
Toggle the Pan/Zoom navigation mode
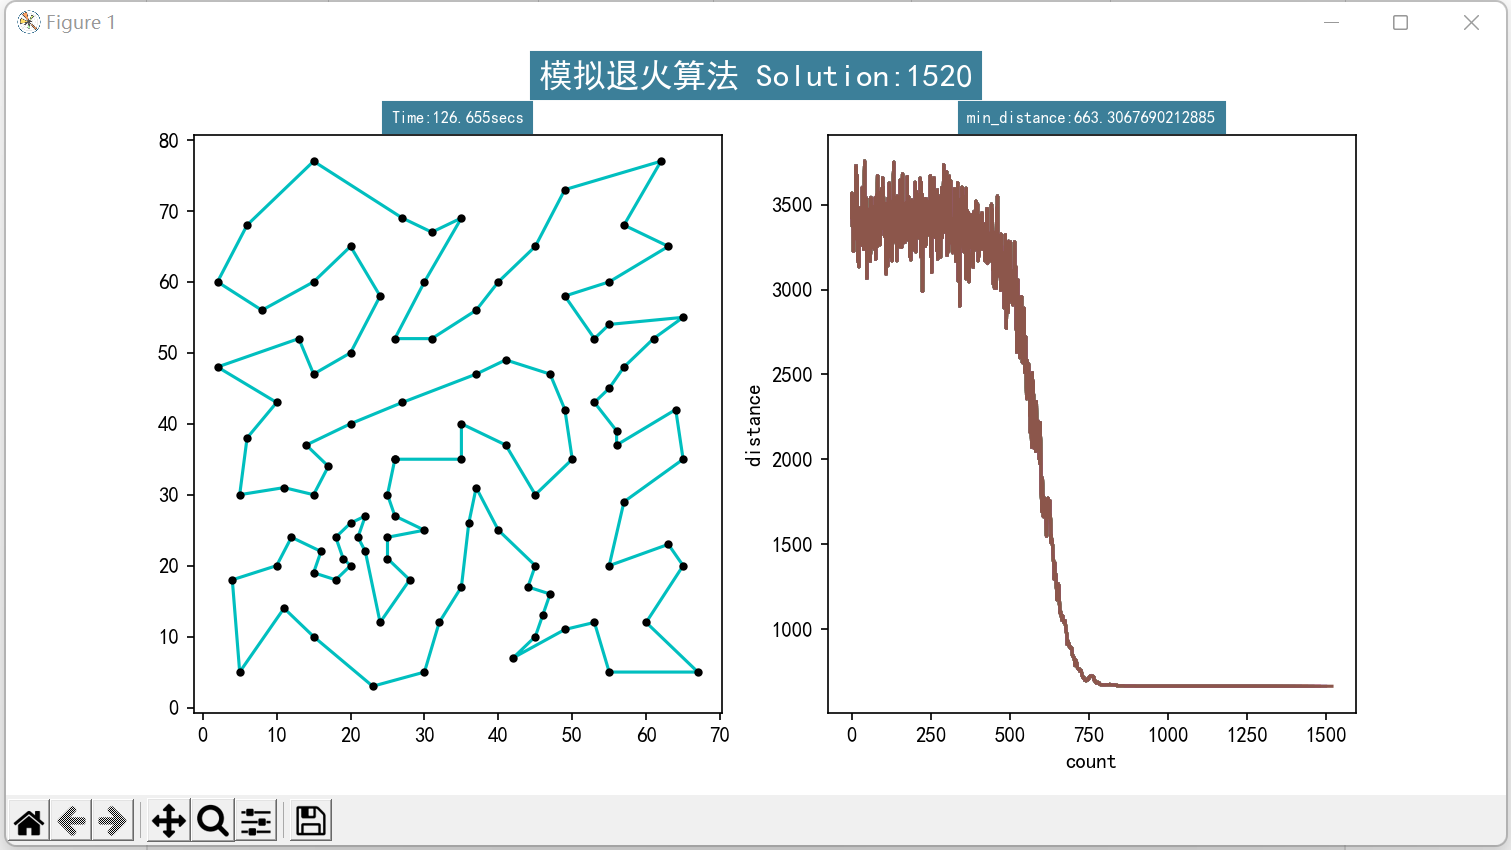[x=167, y=820]
